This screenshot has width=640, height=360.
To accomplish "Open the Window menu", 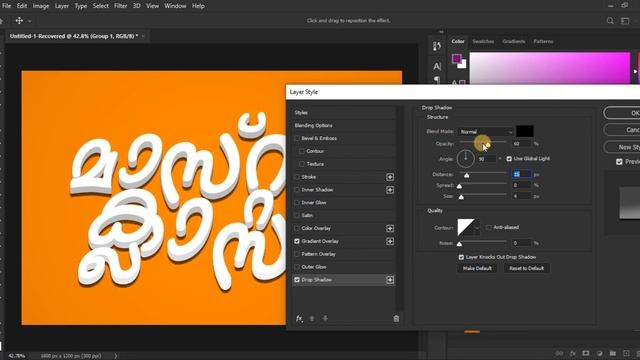I will 175,6.
